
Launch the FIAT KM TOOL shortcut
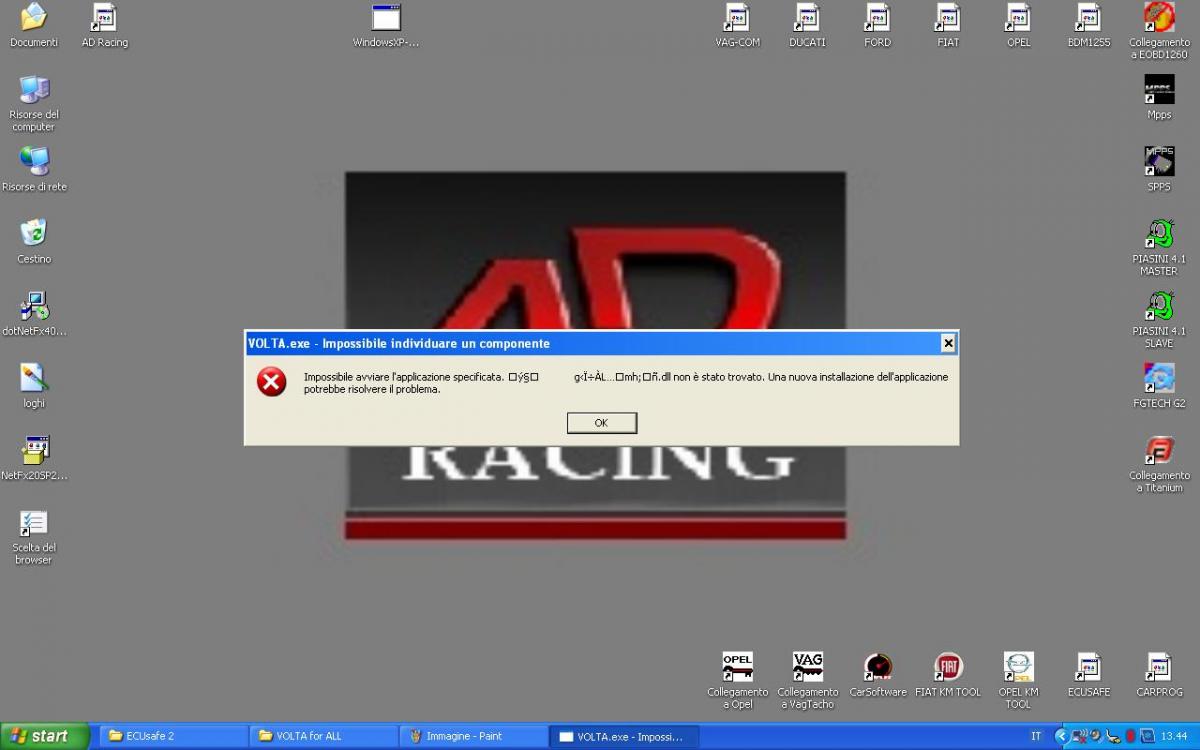pyautogui.click(x=948, y=674)
